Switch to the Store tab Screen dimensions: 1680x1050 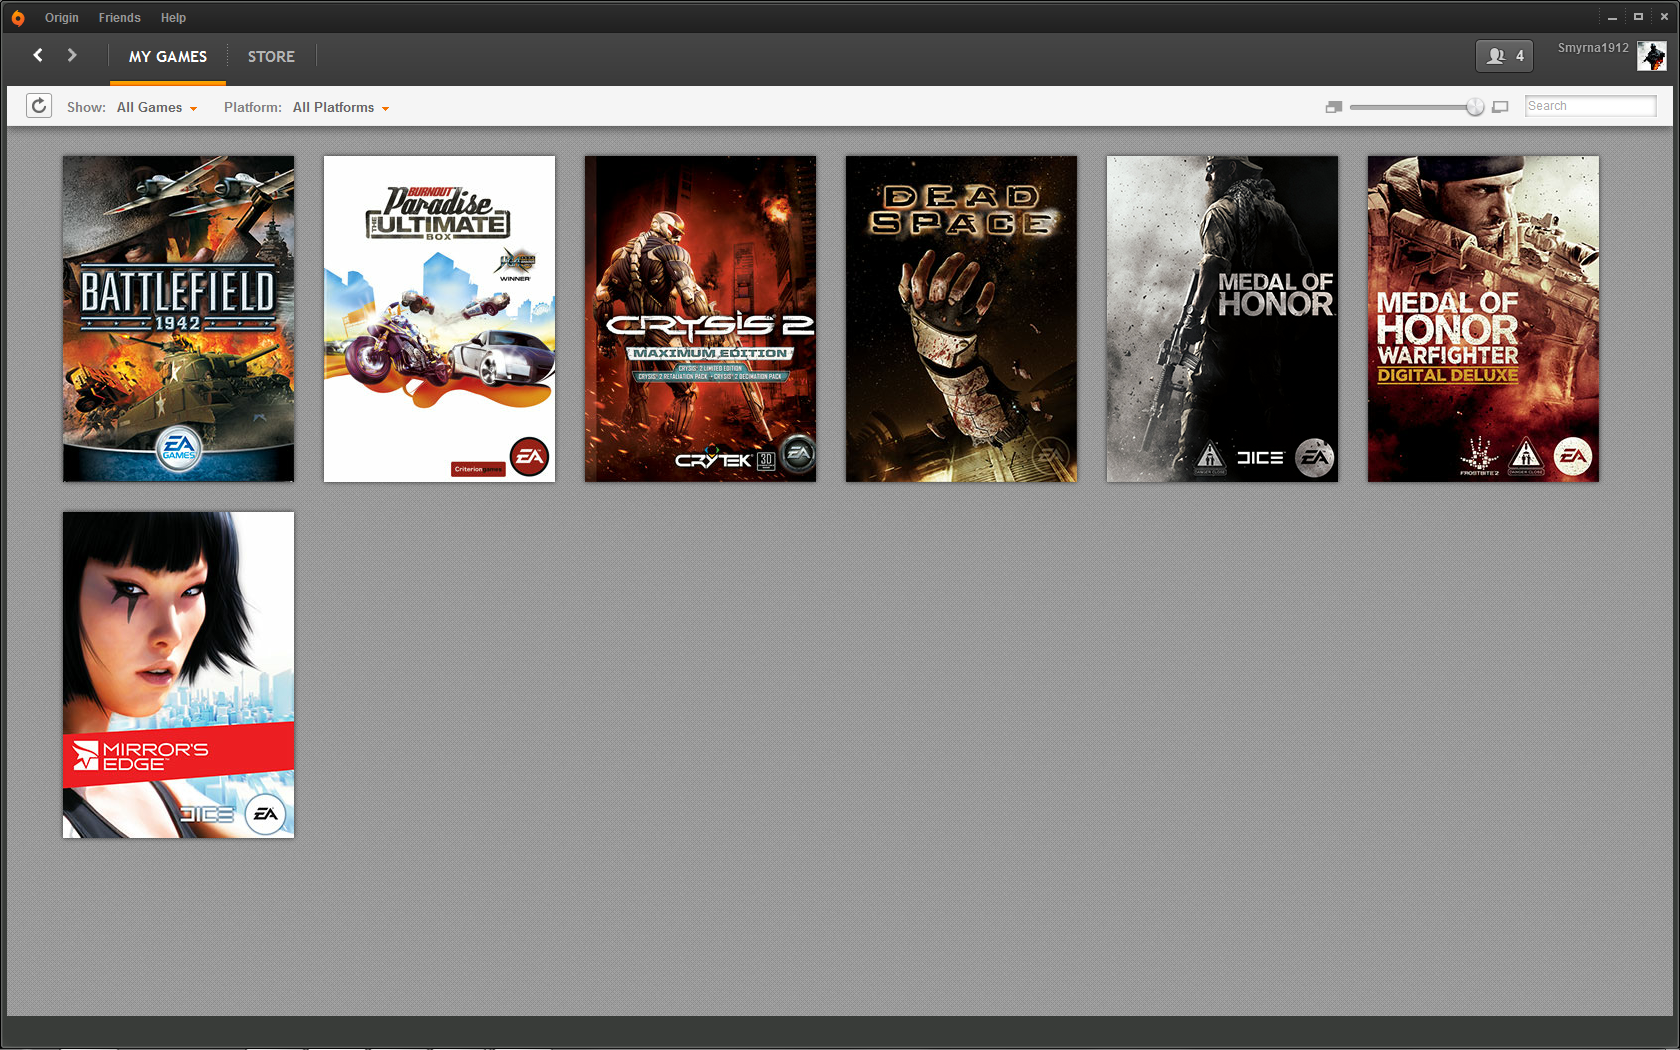click(271, 57)
